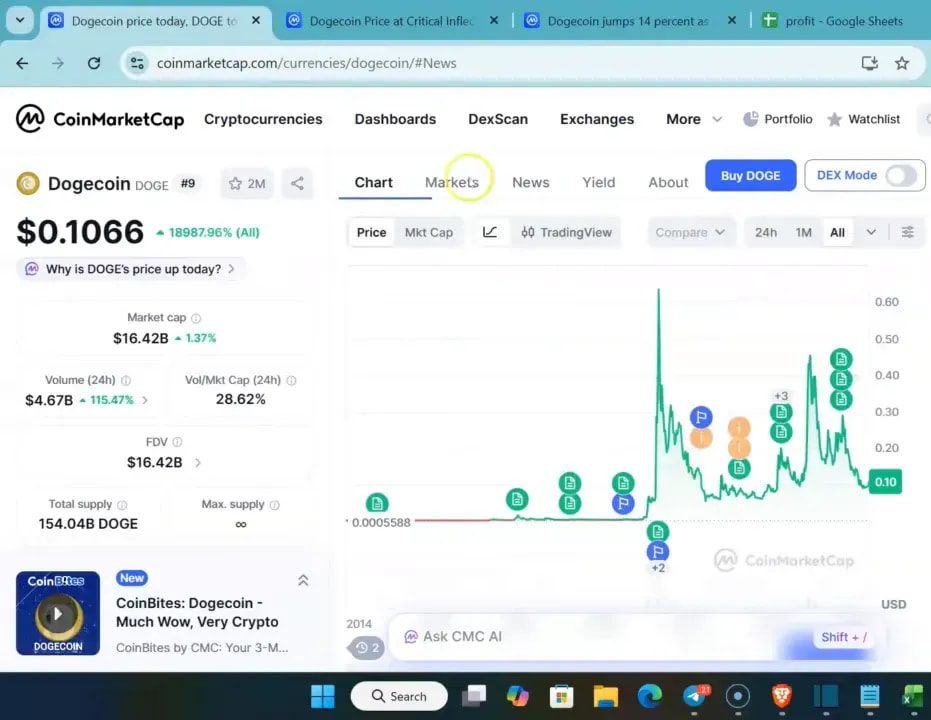Click the history clock badge showing 2
Screen dimensions: 931x720
tap(366, 648)
